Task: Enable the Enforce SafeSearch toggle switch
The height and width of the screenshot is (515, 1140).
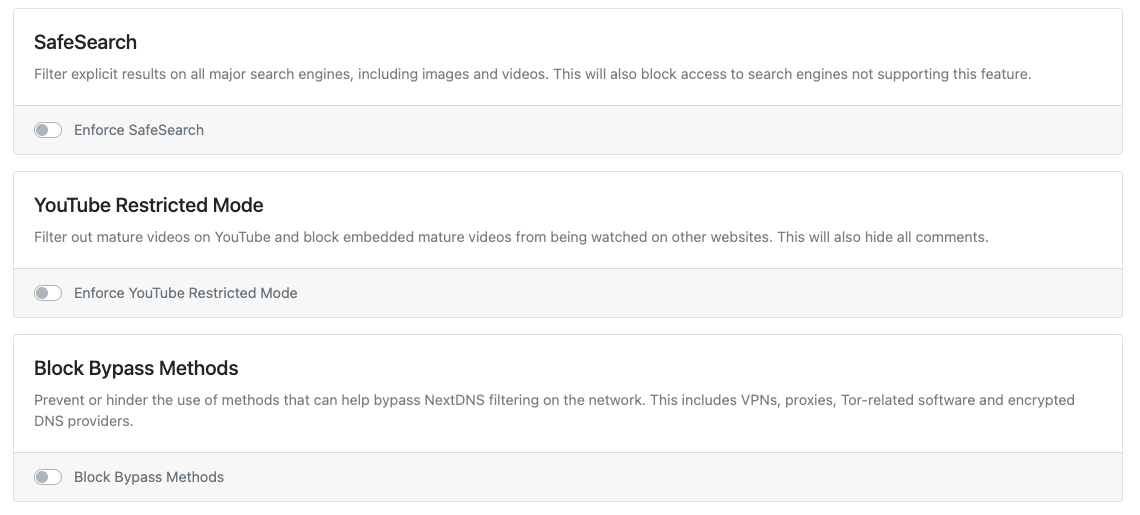Action: click(x=48, y=130)
